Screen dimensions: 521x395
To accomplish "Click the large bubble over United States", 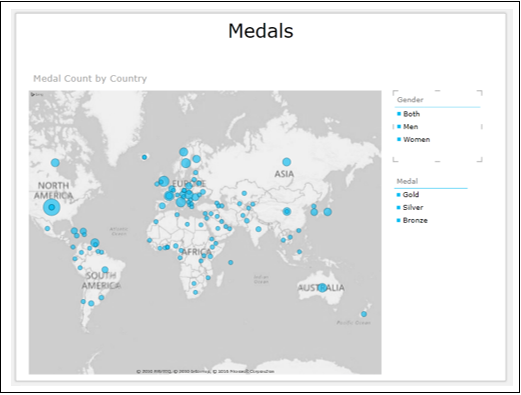I will tap(52, 207).
